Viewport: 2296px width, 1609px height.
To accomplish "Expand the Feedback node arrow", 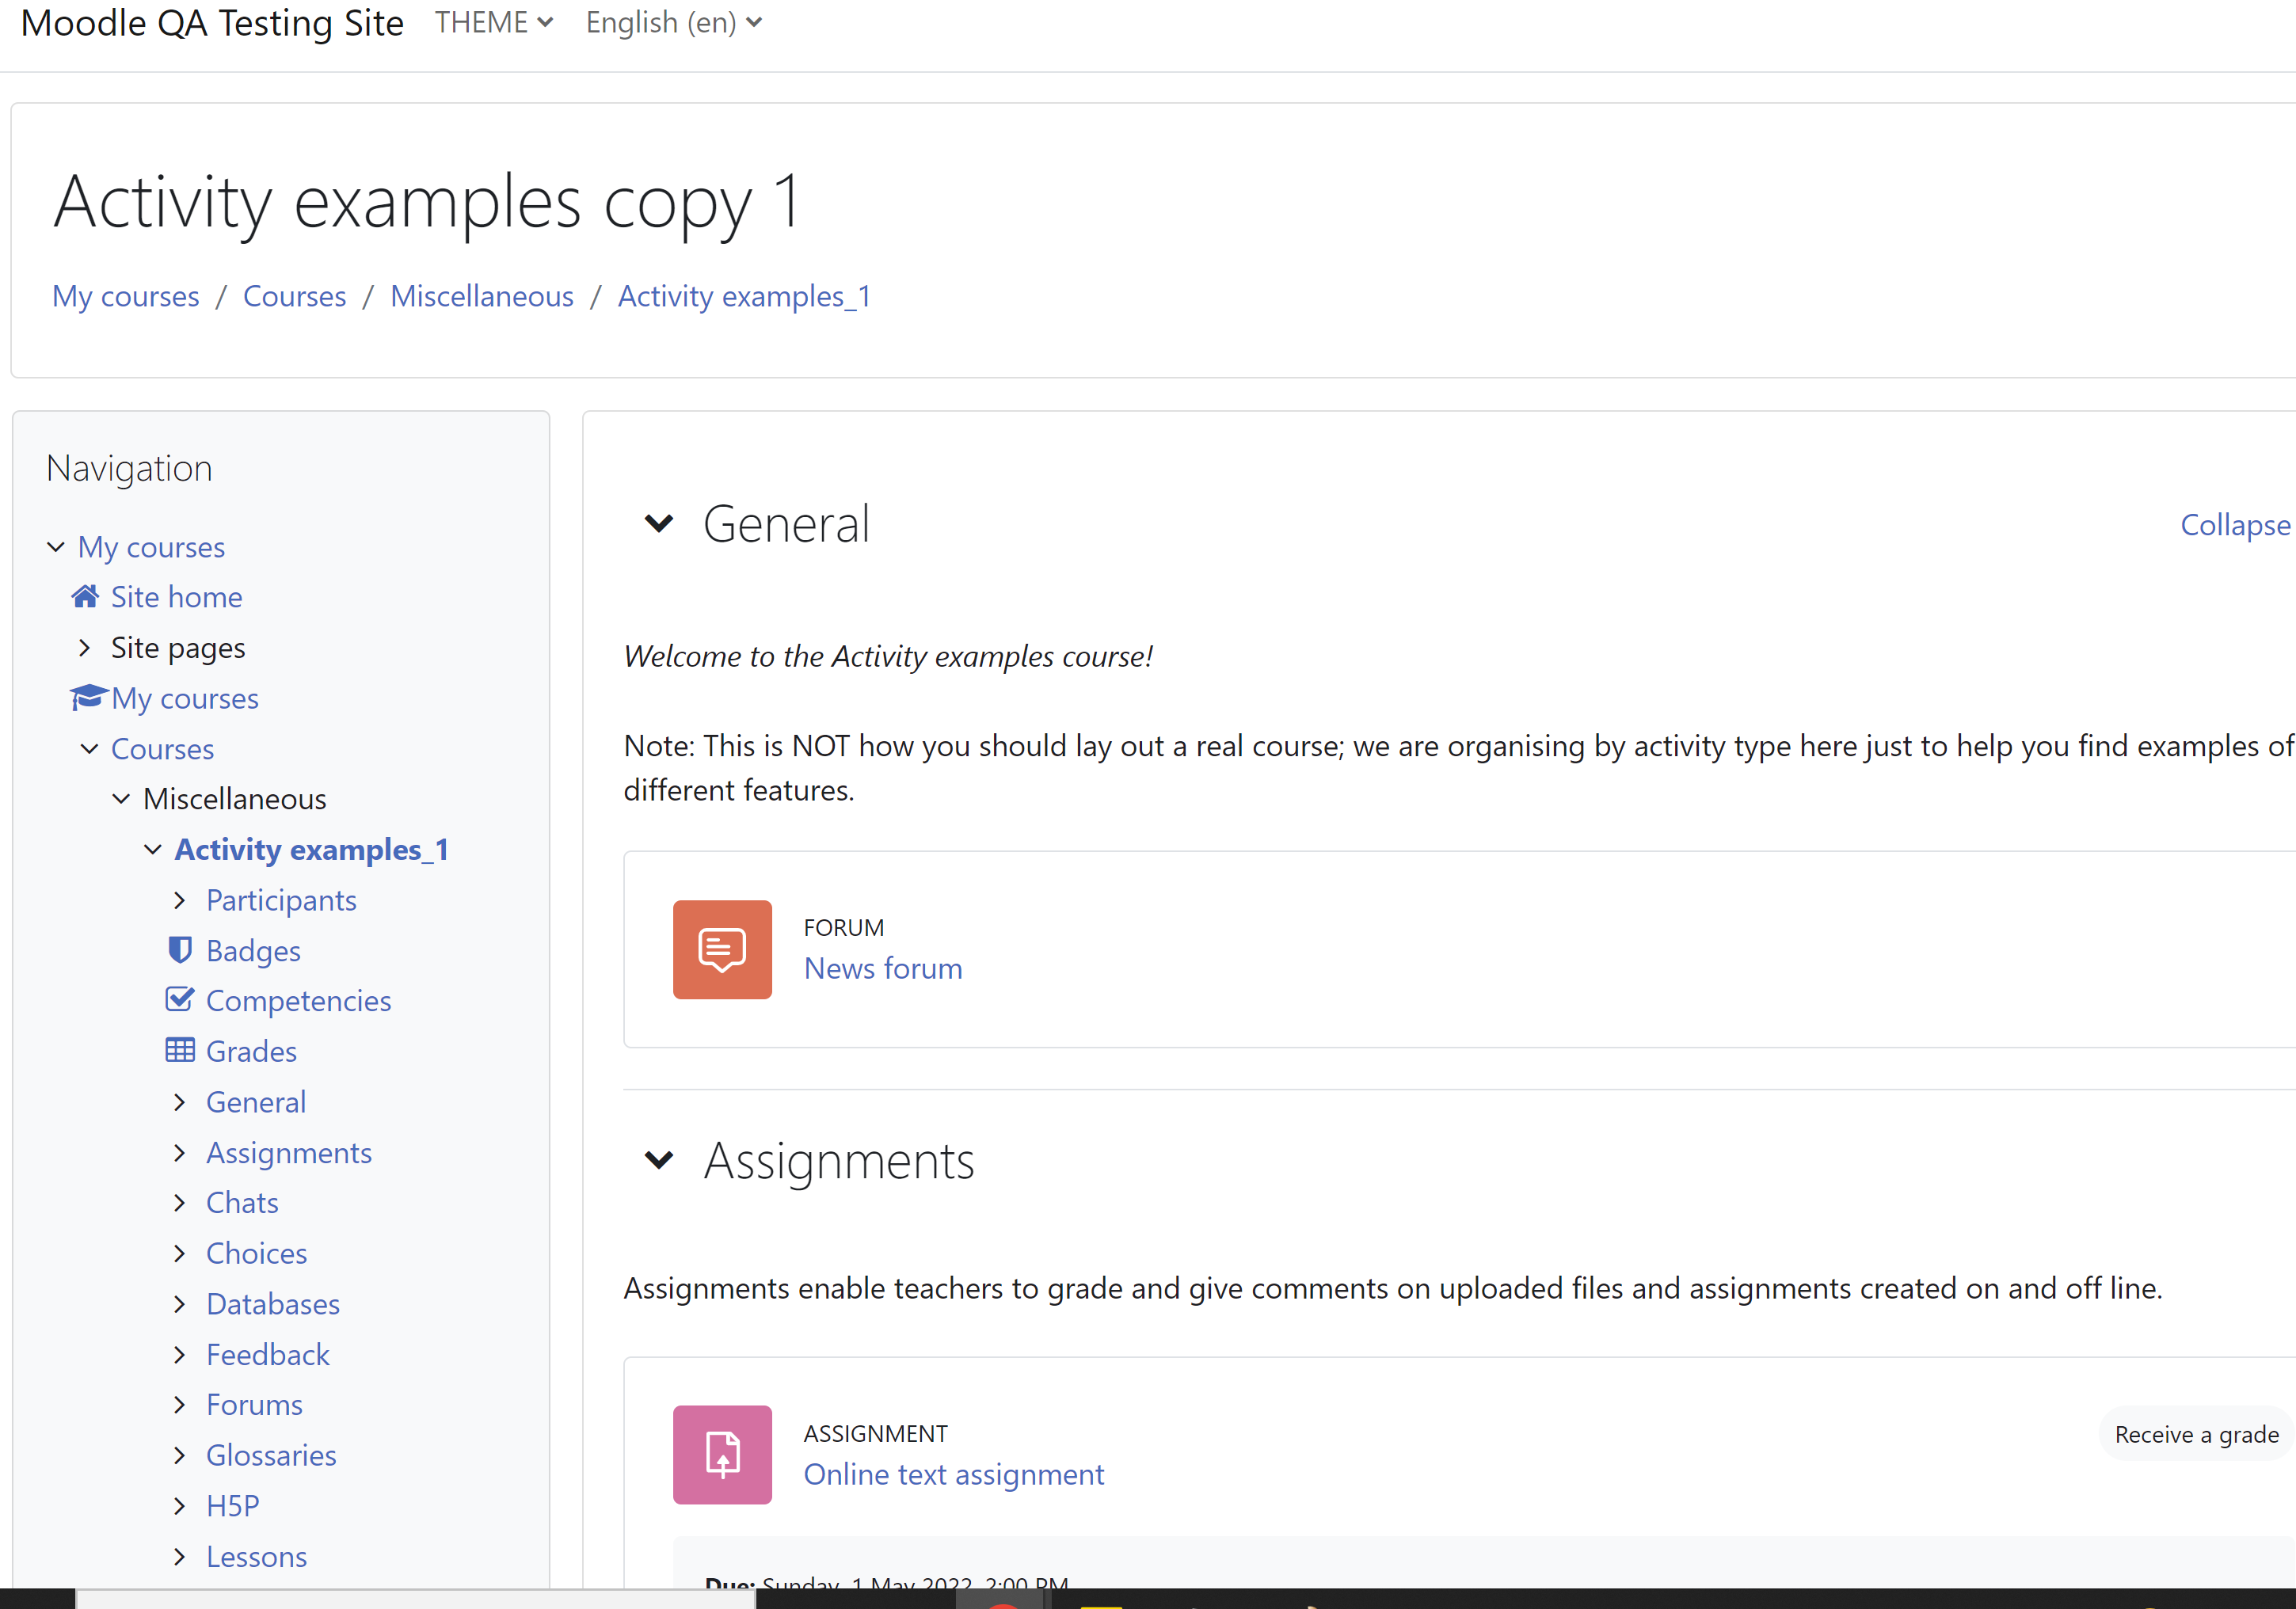I will point(180,1354).
